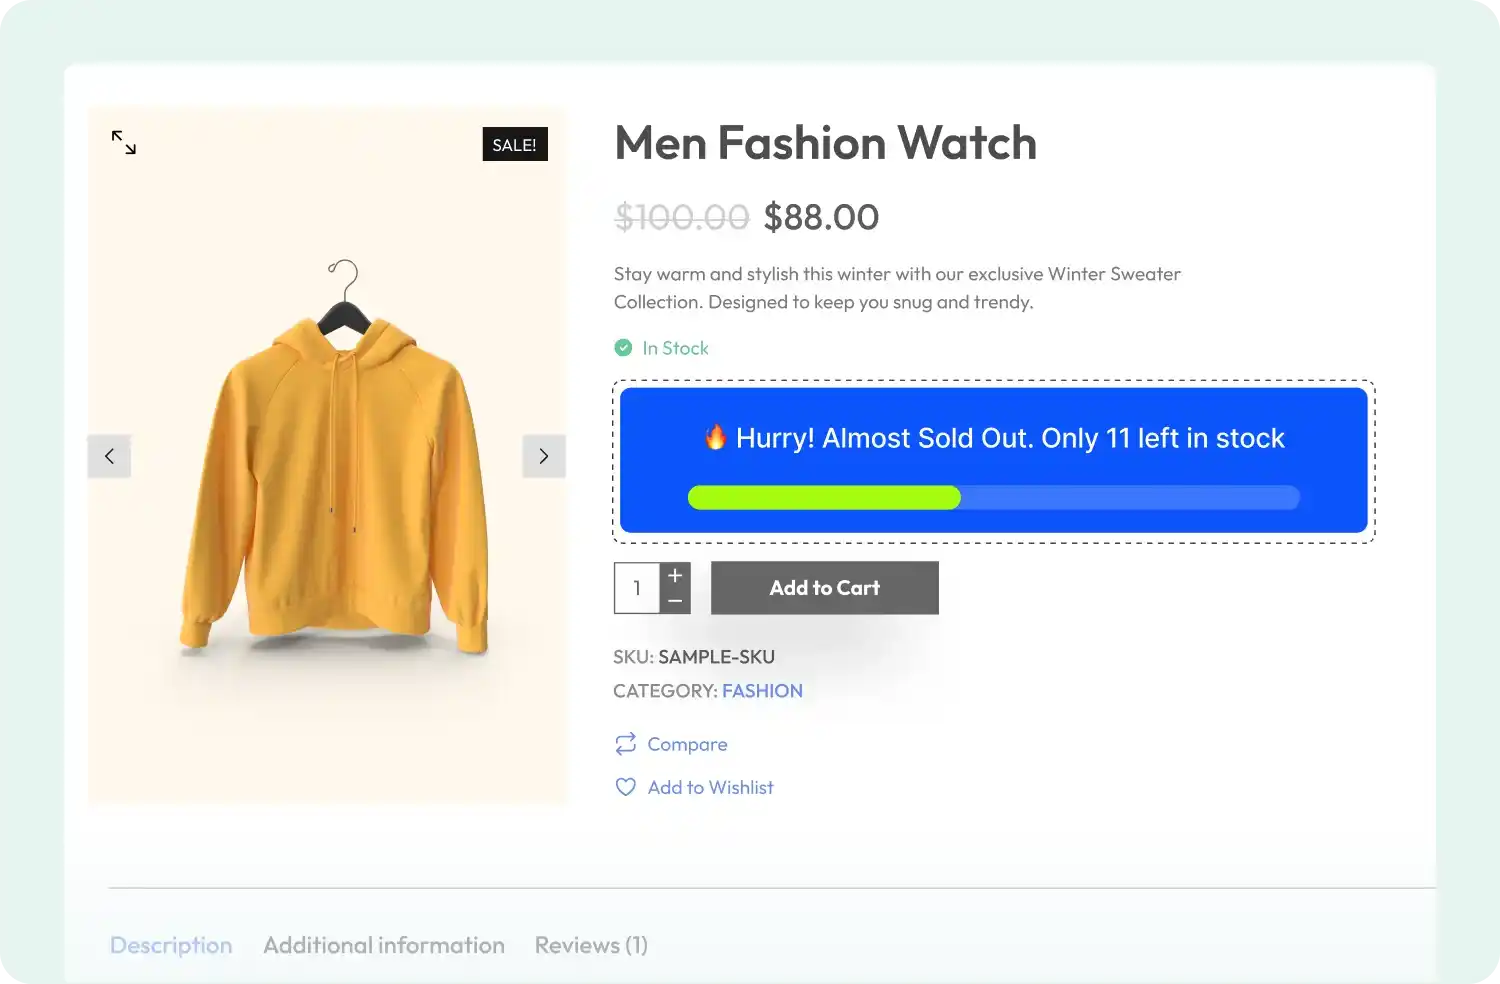Toggle the product into your wishlist
This screenshot has height=984, width=1500.
pyautogui.click(x=710, y=787)
